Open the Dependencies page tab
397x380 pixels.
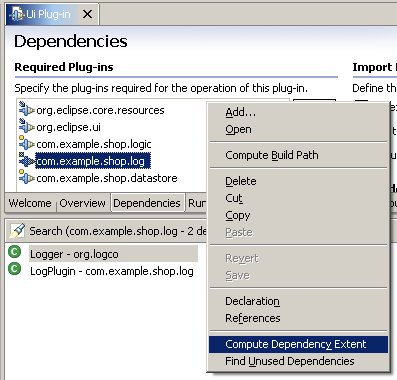147,203
